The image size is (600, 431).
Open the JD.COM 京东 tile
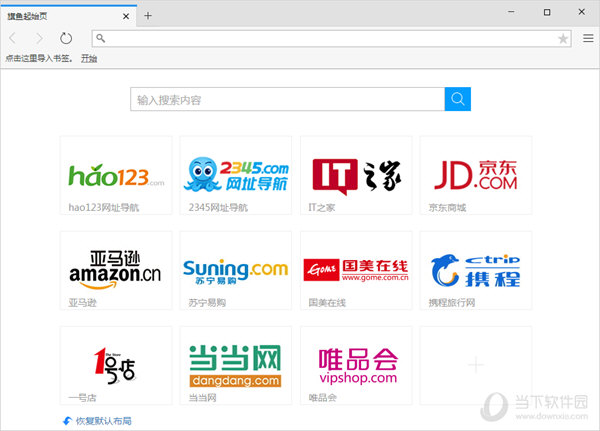[476, 175]
